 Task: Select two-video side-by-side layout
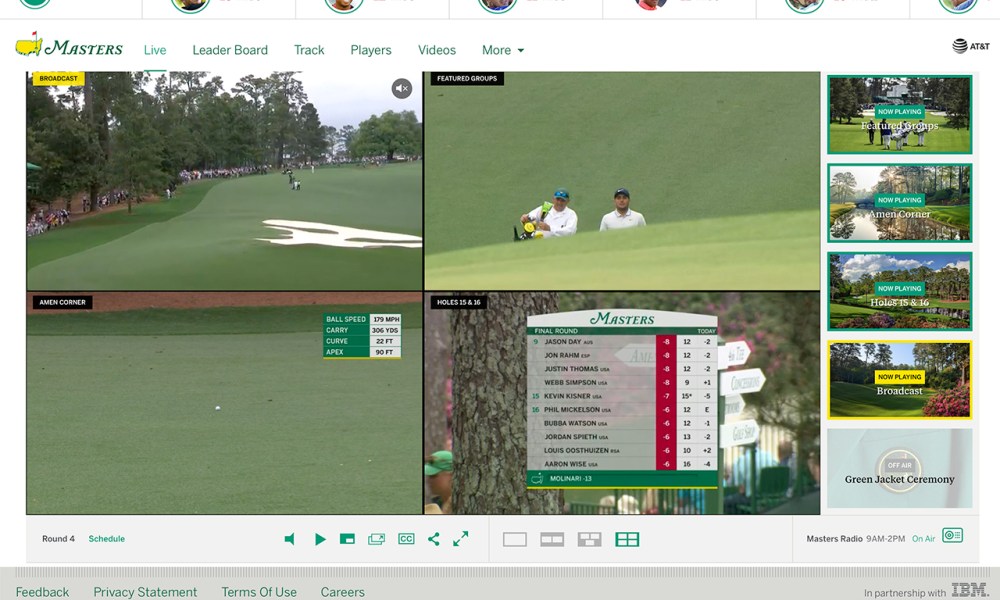pyautogui.click(x=552, y=540)
